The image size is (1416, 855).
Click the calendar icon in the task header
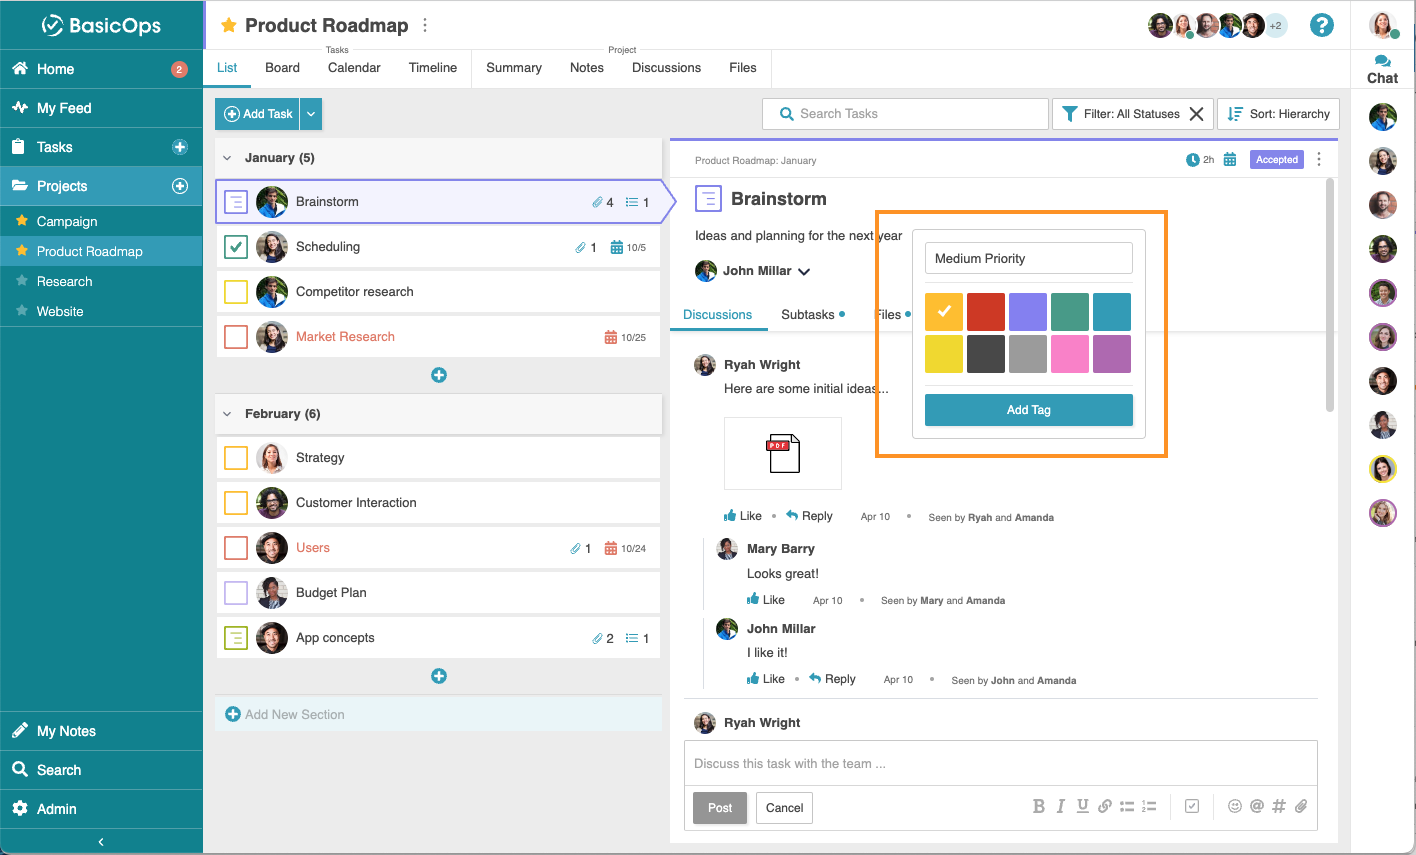pos(1230,160)
